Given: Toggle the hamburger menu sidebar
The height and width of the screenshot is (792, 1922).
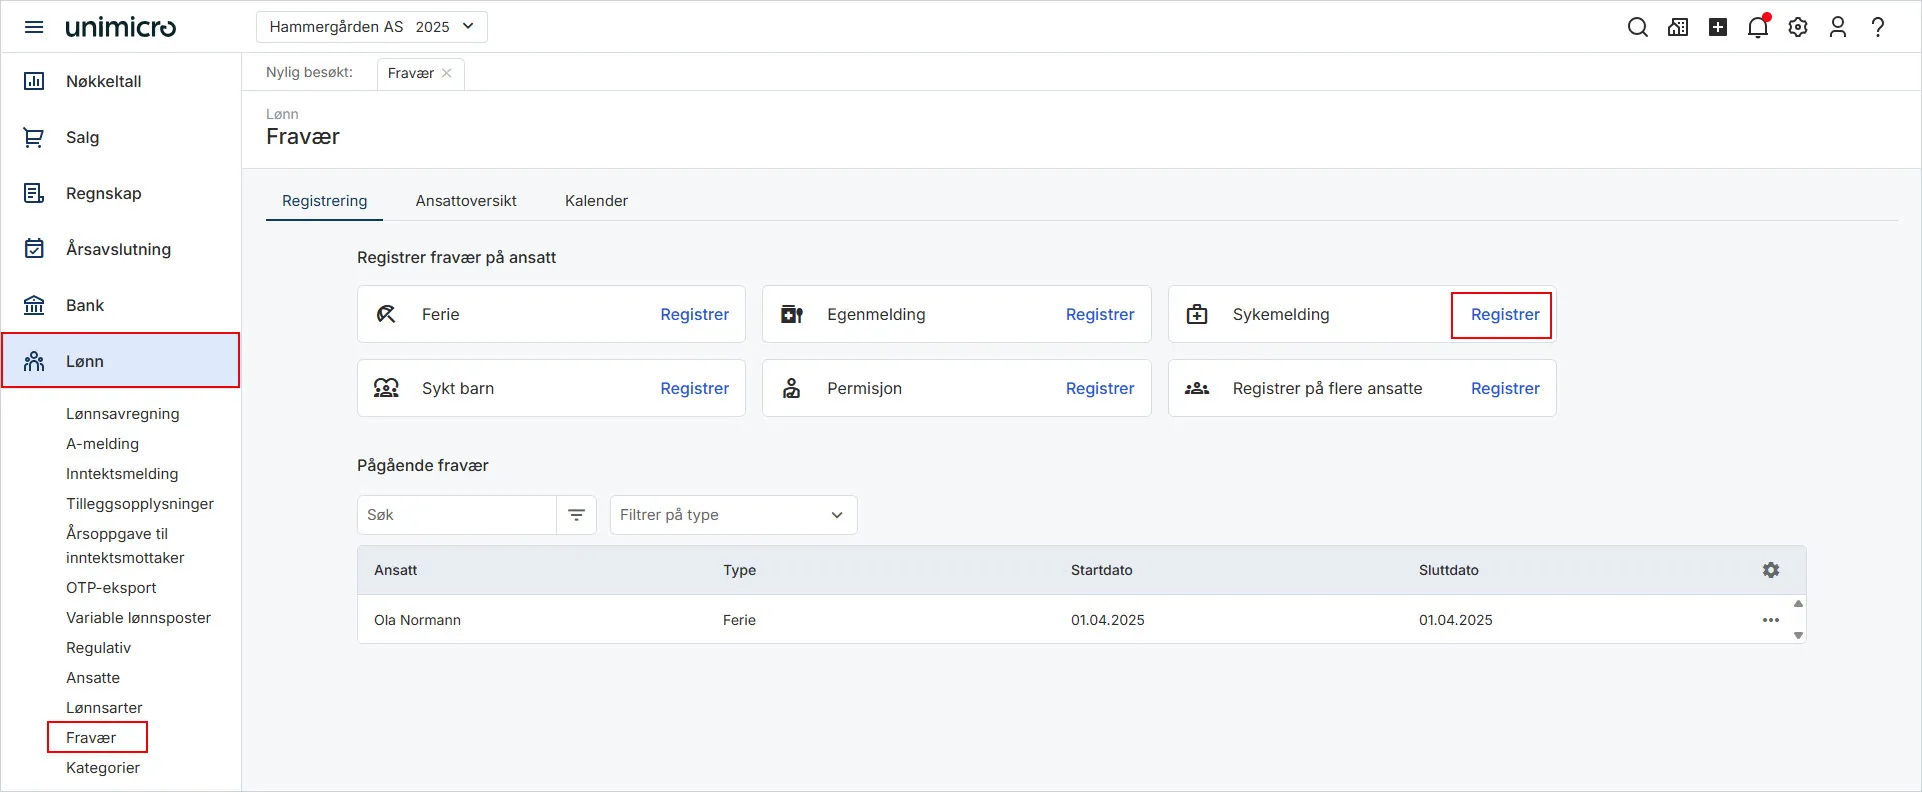Looking at the screenshot, I should (34, 27).
